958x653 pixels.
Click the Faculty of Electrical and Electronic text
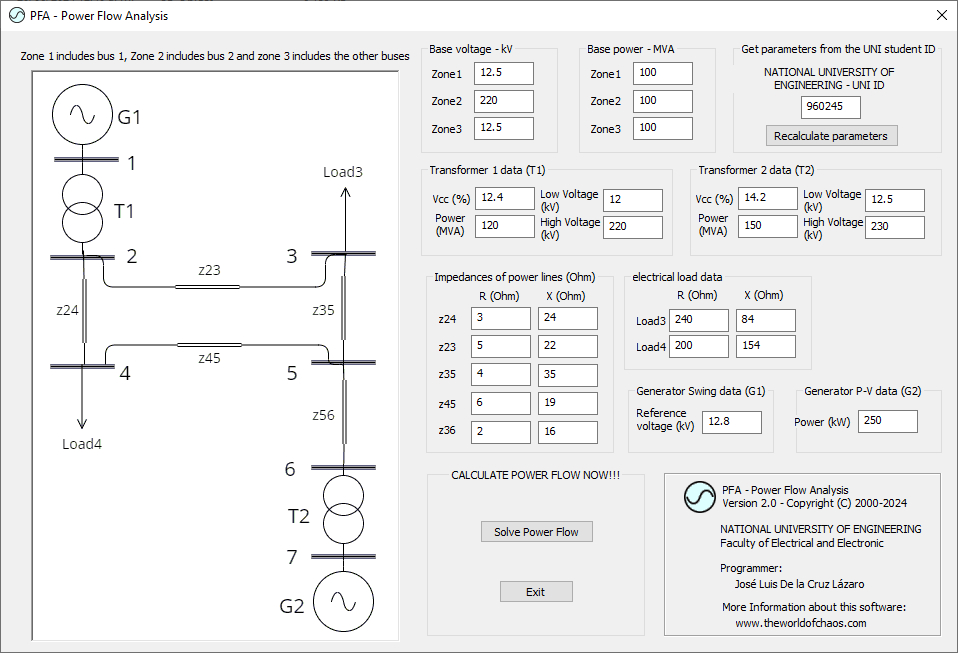(802, 543)
